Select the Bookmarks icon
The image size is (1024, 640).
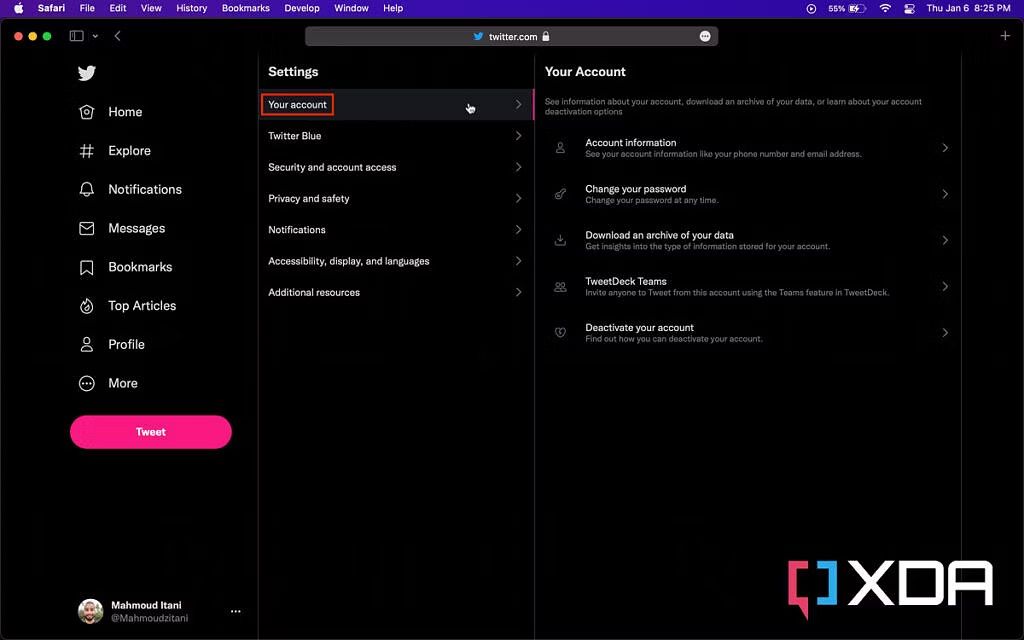[87, 267]
